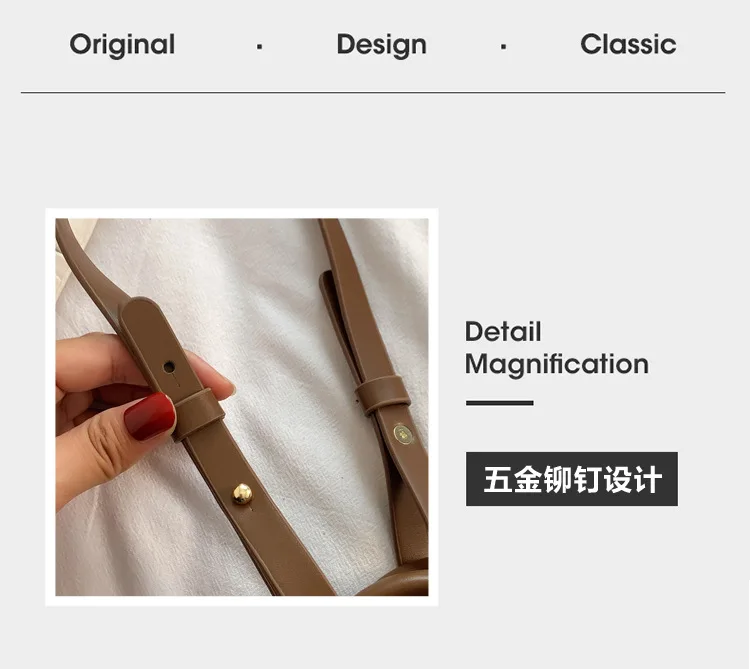The height and width of the screenshot is (669, 750).
Task: Click the short underline below Detail Magnification
Action: coord(499,403)
